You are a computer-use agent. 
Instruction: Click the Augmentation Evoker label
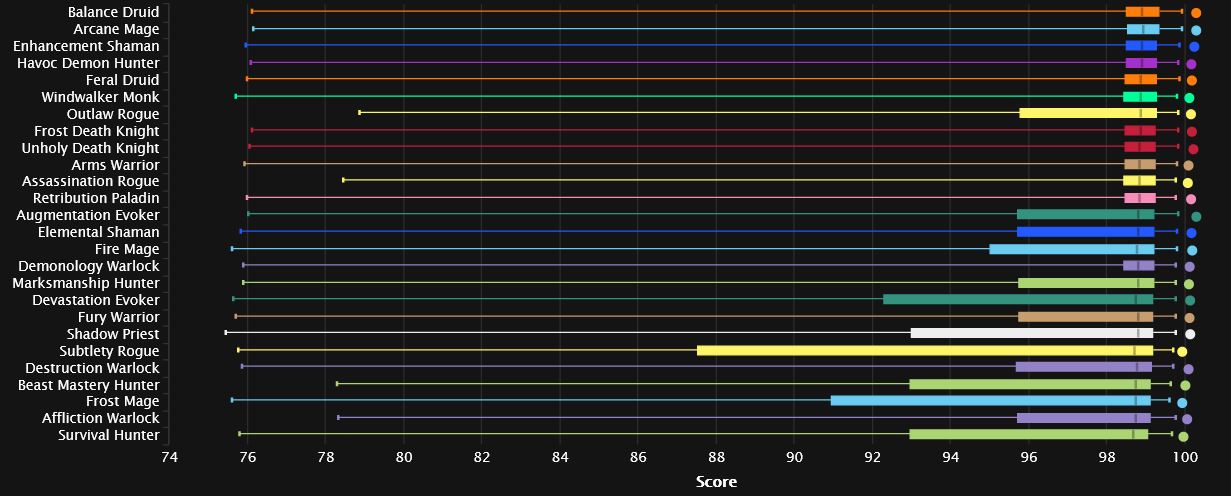pyautogui.click(x=88, y=215)
